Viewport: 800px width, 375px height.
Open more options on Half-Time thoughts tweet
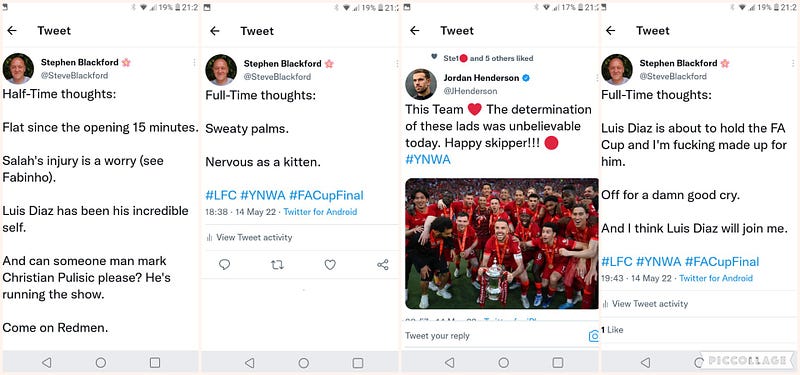coord(194,62)
